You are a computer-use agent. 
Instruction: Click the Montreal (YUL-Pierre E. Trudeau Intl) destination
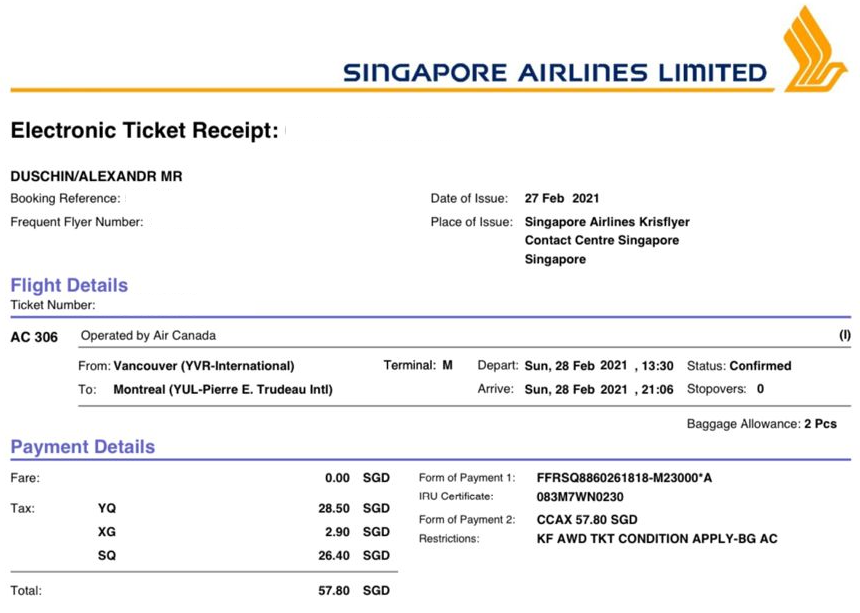(223, 390)
